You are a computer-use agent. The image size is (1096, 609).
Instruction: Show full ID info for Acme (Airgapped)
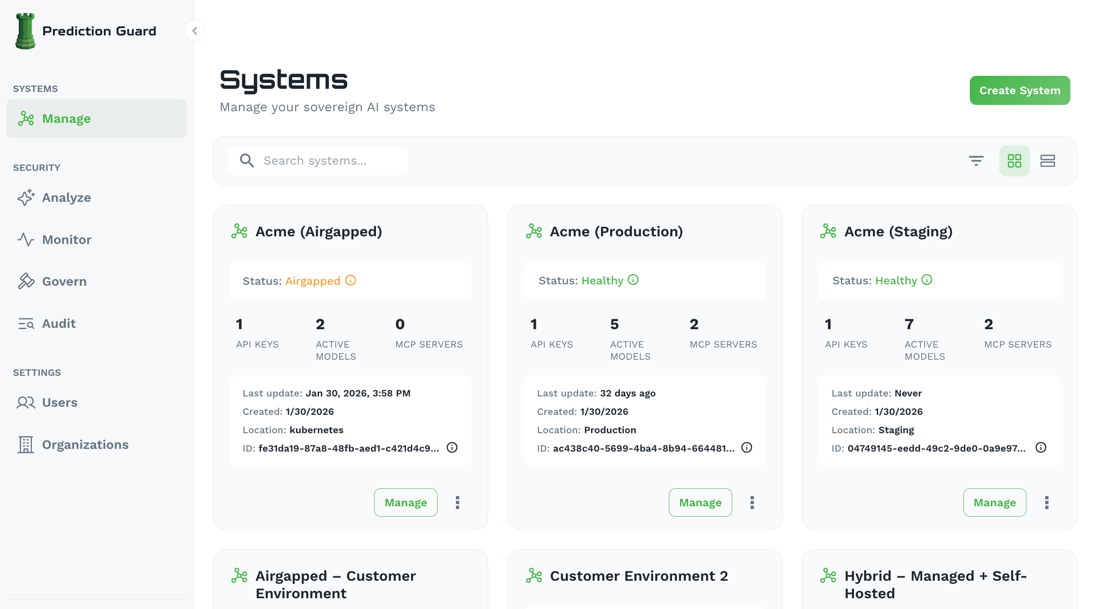[452, 447]
